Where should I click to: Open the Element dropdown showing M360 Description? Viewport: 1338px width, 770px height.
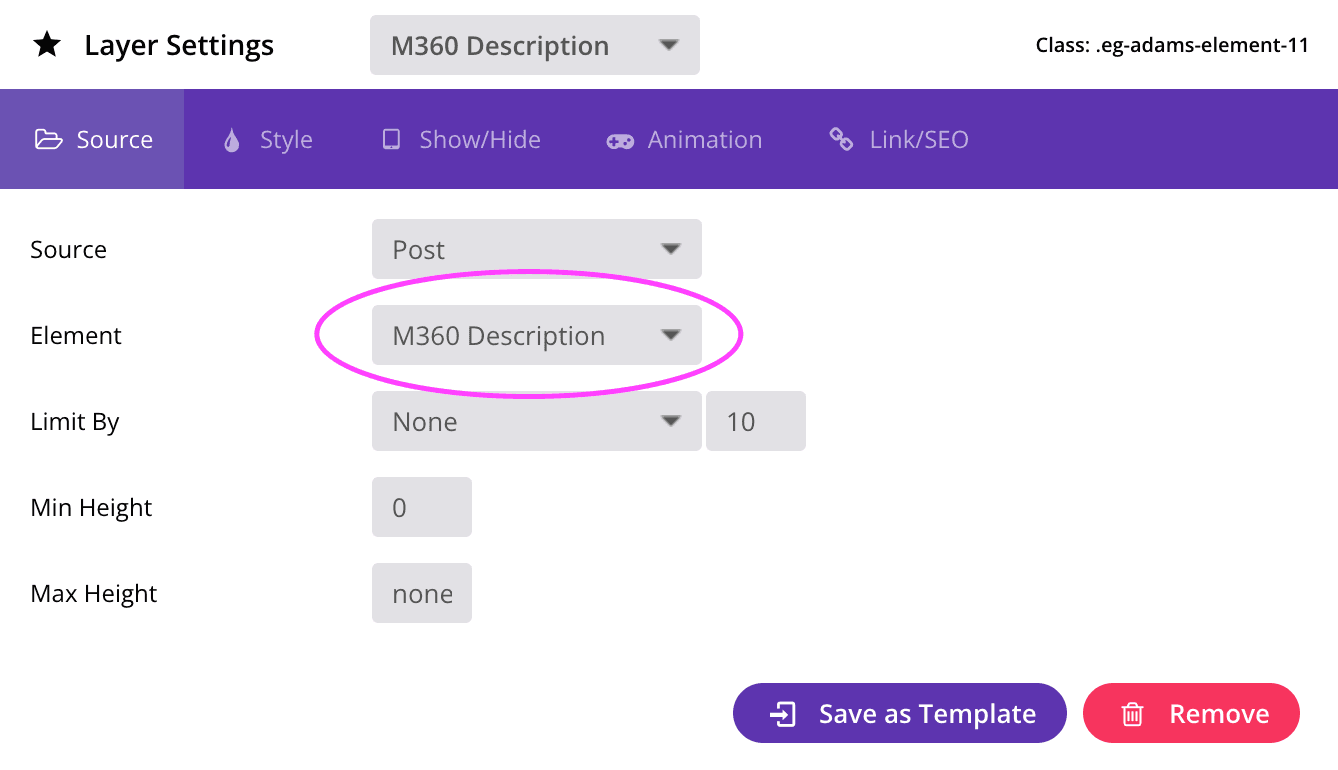coord(536,336)
